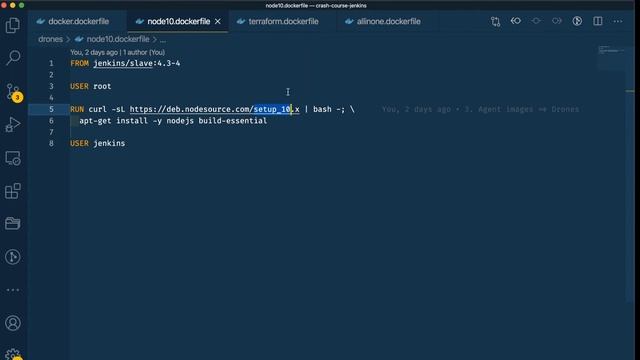Screen dimensions: 640x360
Task: Split the editor to the right
Action: point(598,21)
